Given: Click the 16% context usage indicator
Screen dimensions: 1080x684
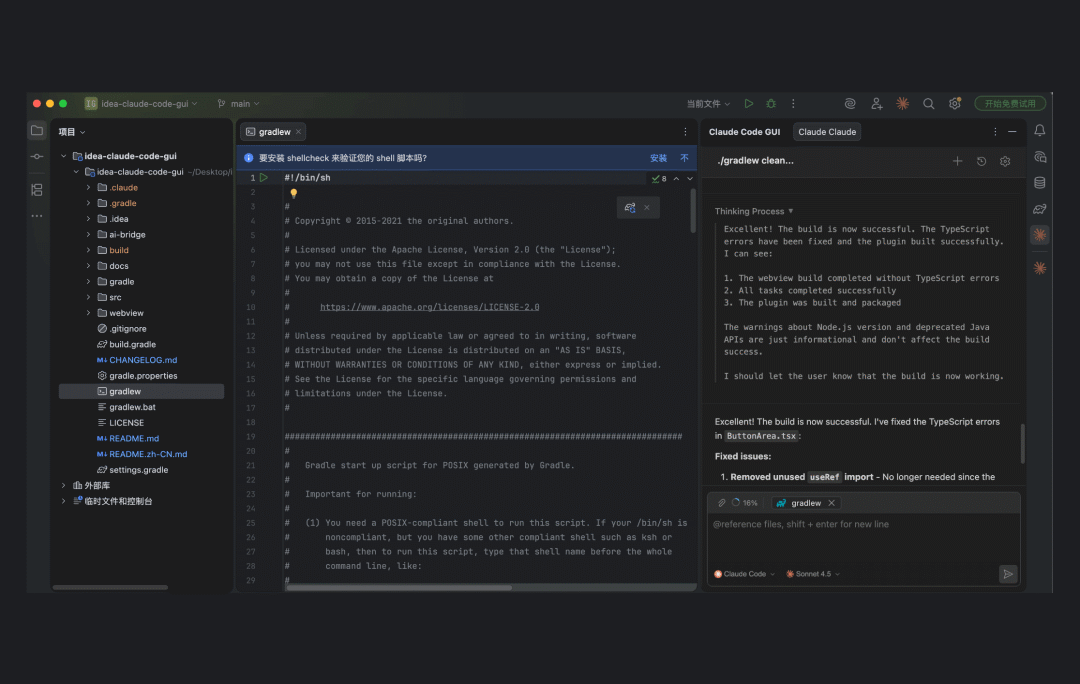Looking at the screenshot, I should (x=745, y=503).
